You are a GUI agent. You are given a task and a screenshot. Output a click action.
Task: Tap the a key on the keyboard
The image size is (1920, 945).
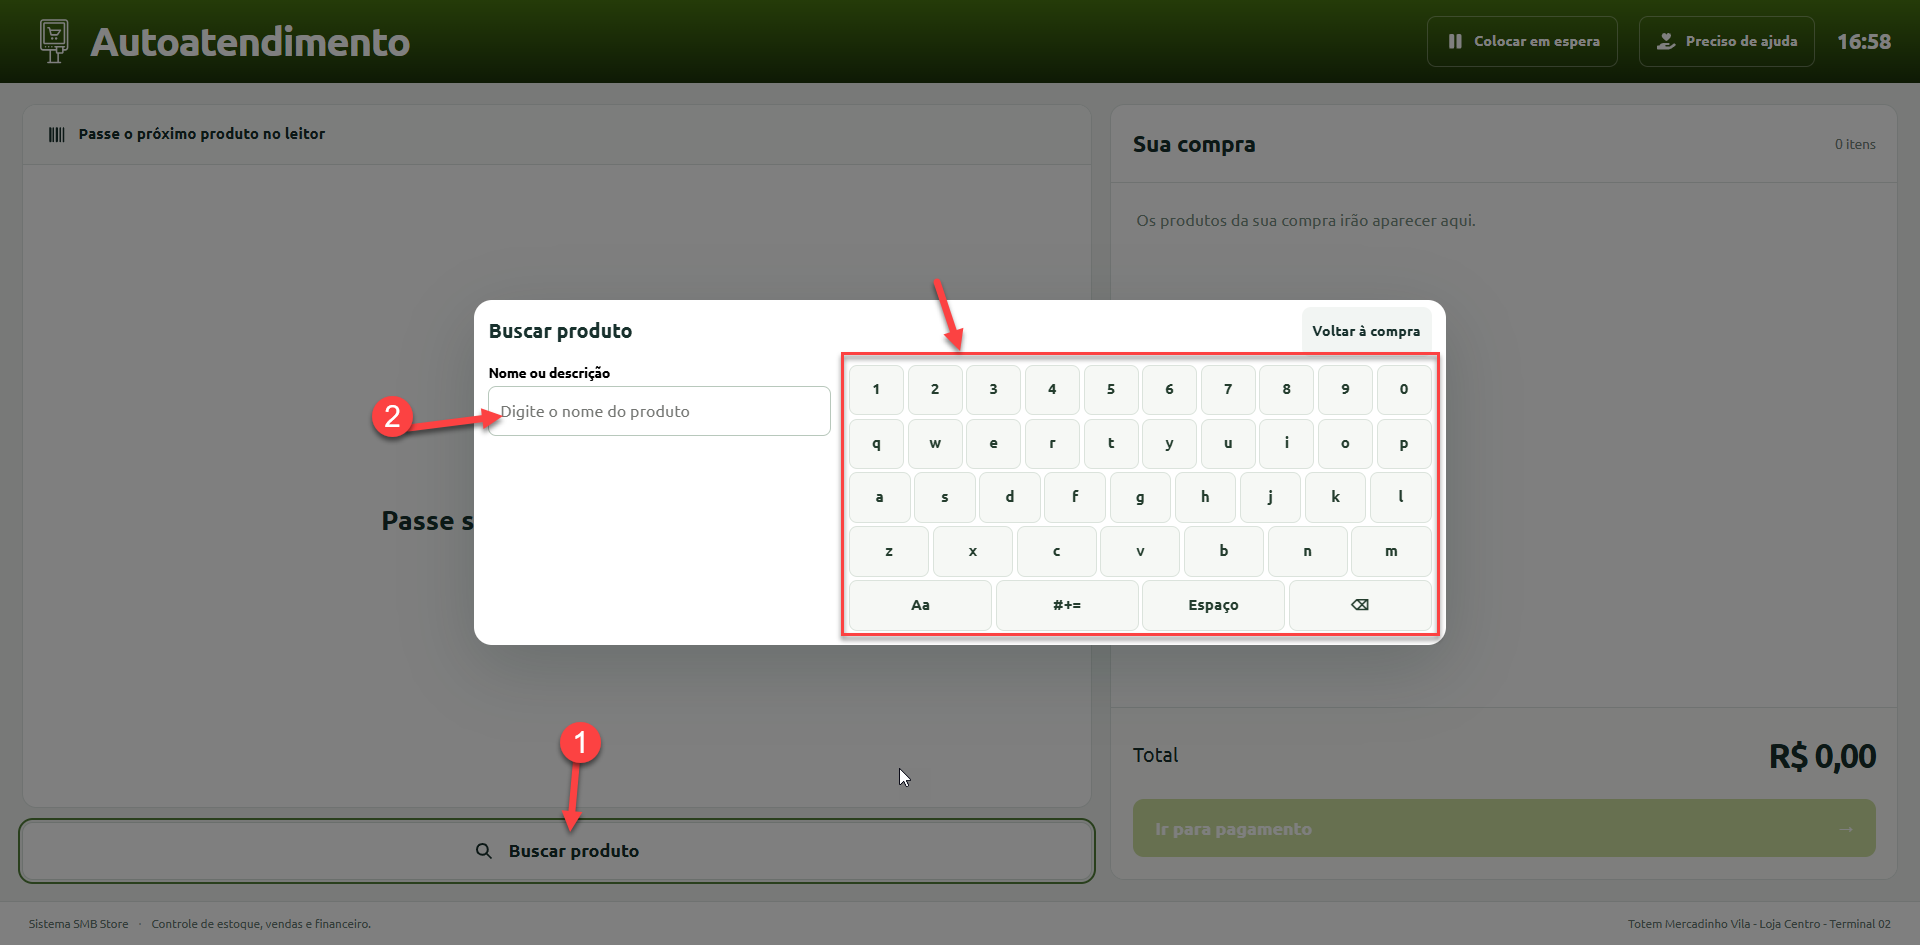pyautogui.click(x=880, y=497)
